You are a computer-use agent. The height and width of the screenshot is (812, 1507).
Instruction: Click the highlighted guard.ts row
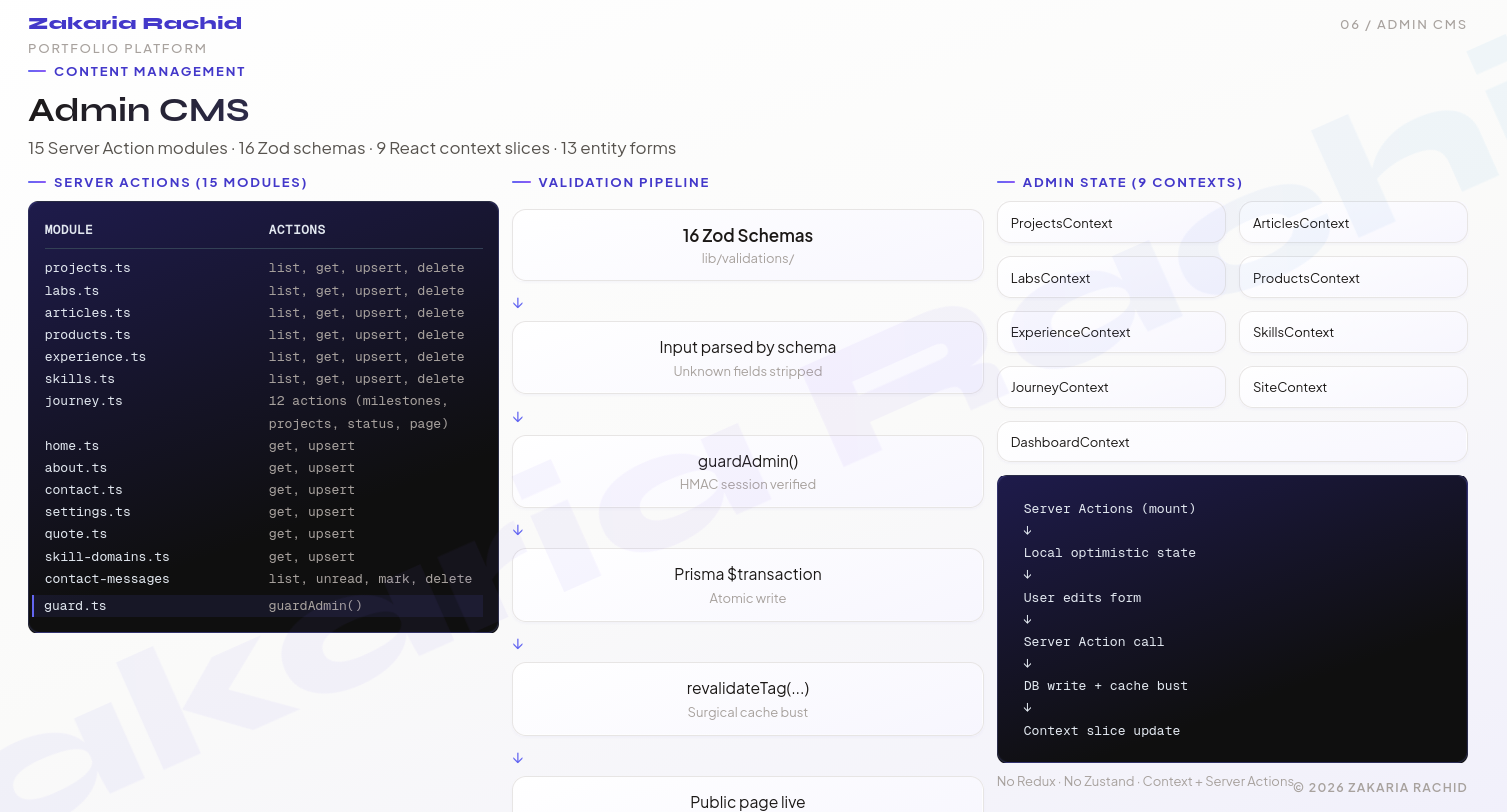coord(257,606)
